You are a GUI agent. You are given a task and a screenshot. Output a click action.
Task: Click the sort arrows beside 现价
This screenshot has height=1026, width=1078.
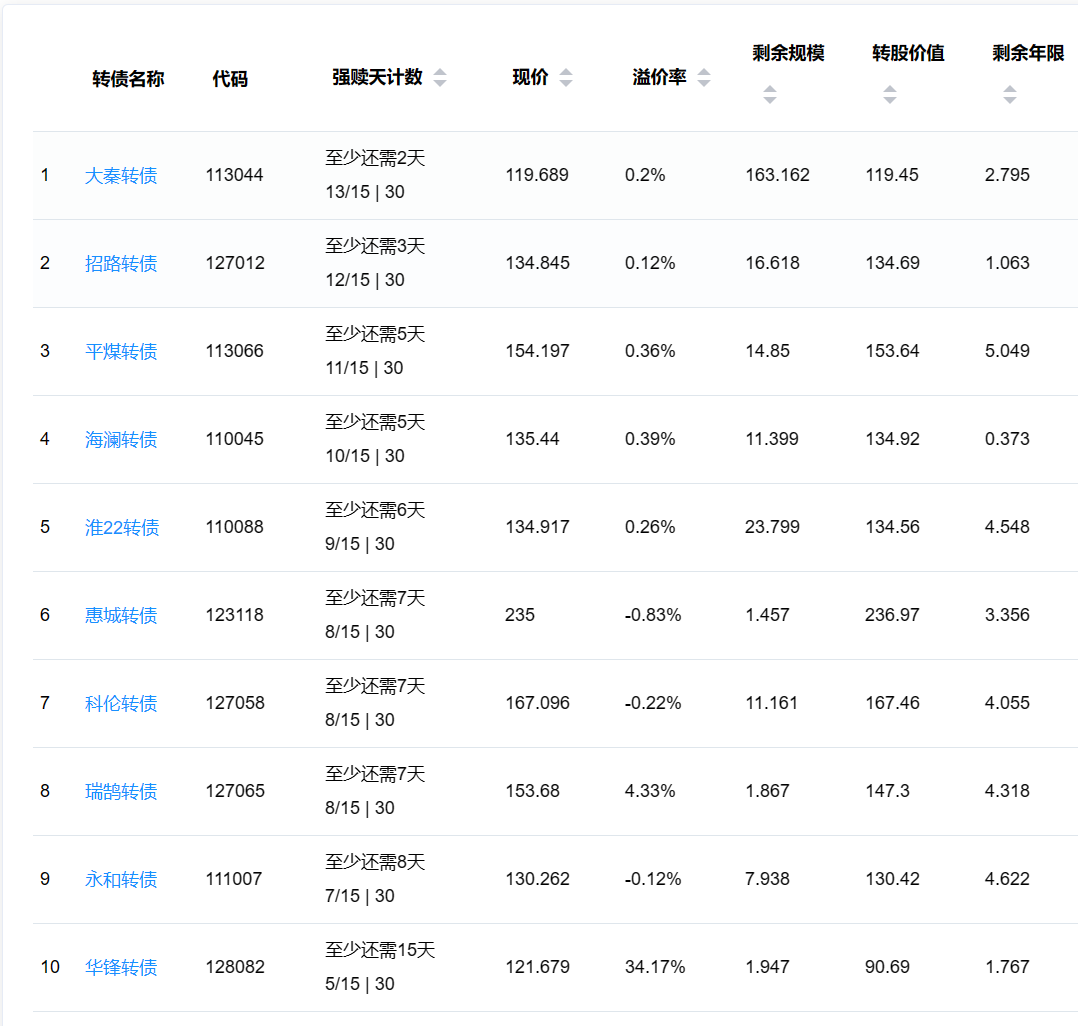566,78
